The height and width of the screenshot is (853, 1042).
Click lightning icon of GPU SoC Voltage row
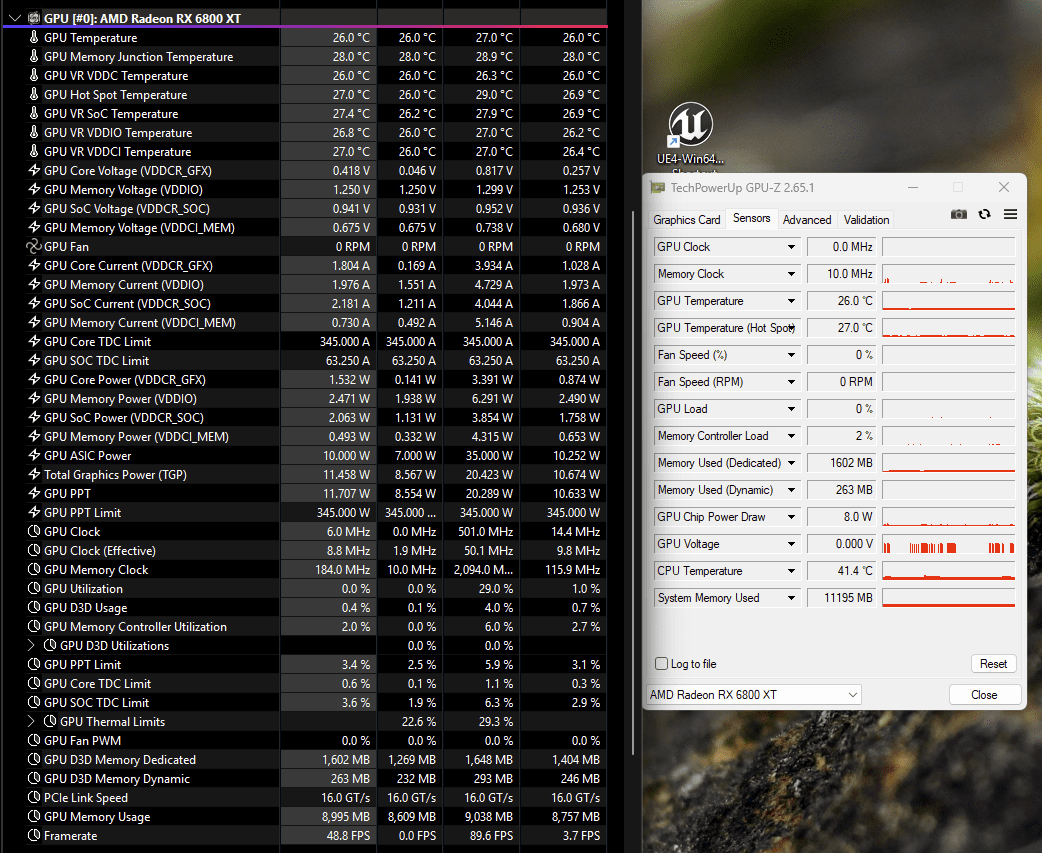(x=34, y=208)
